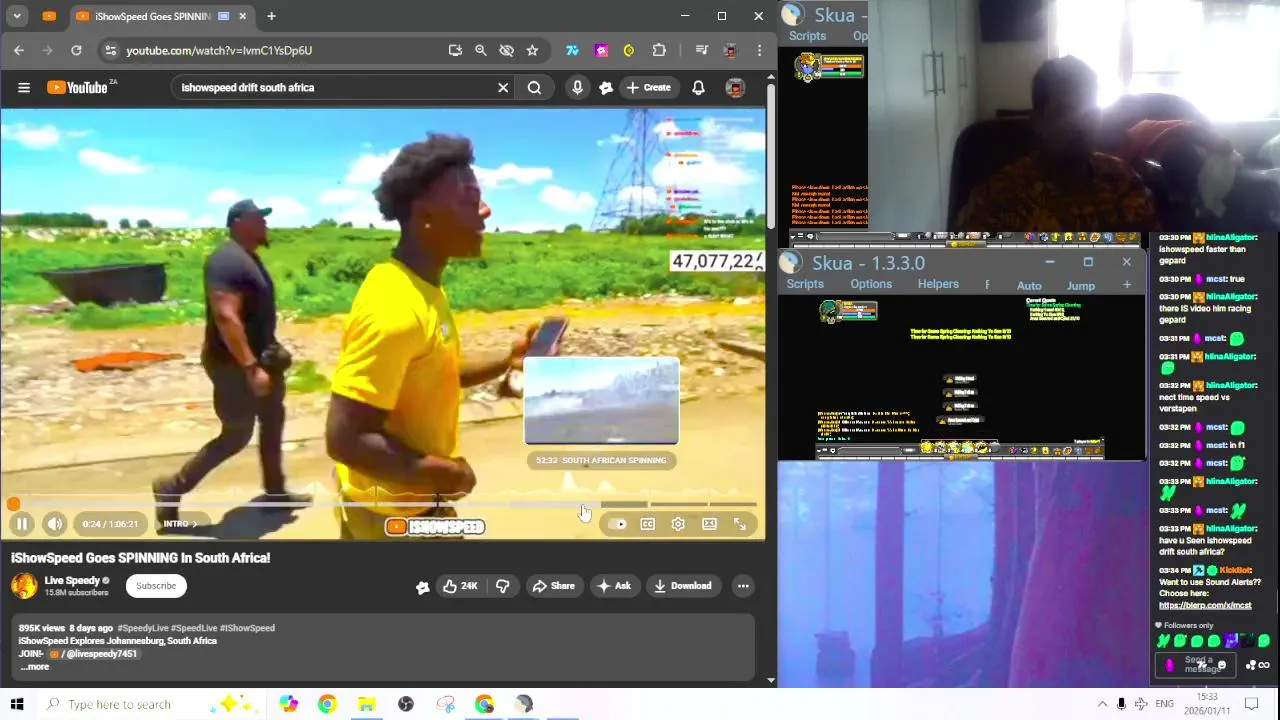Run the YouTube search magnifier button

coord(534,87)
